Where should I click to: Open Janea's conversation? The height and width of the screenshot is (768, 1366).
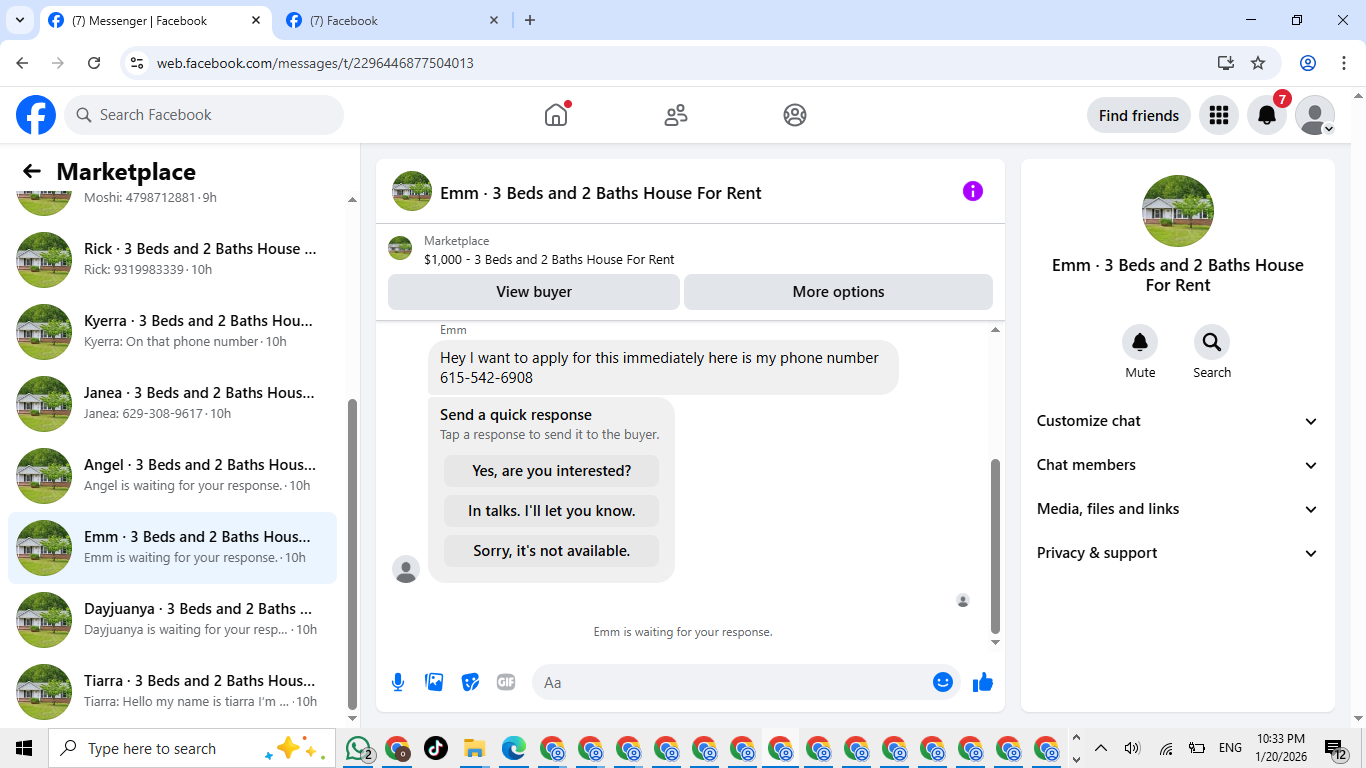(172, 404)
